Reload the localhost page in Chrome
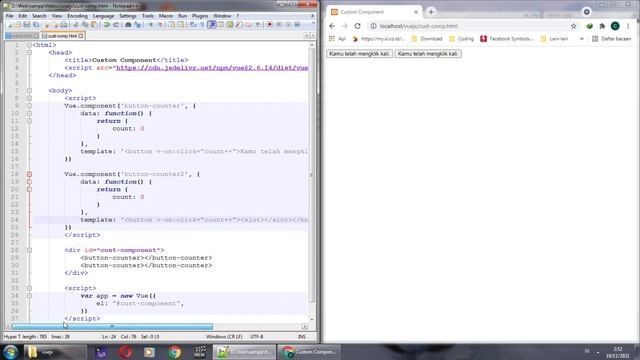 pyautogui.click(x=358, y=26)
